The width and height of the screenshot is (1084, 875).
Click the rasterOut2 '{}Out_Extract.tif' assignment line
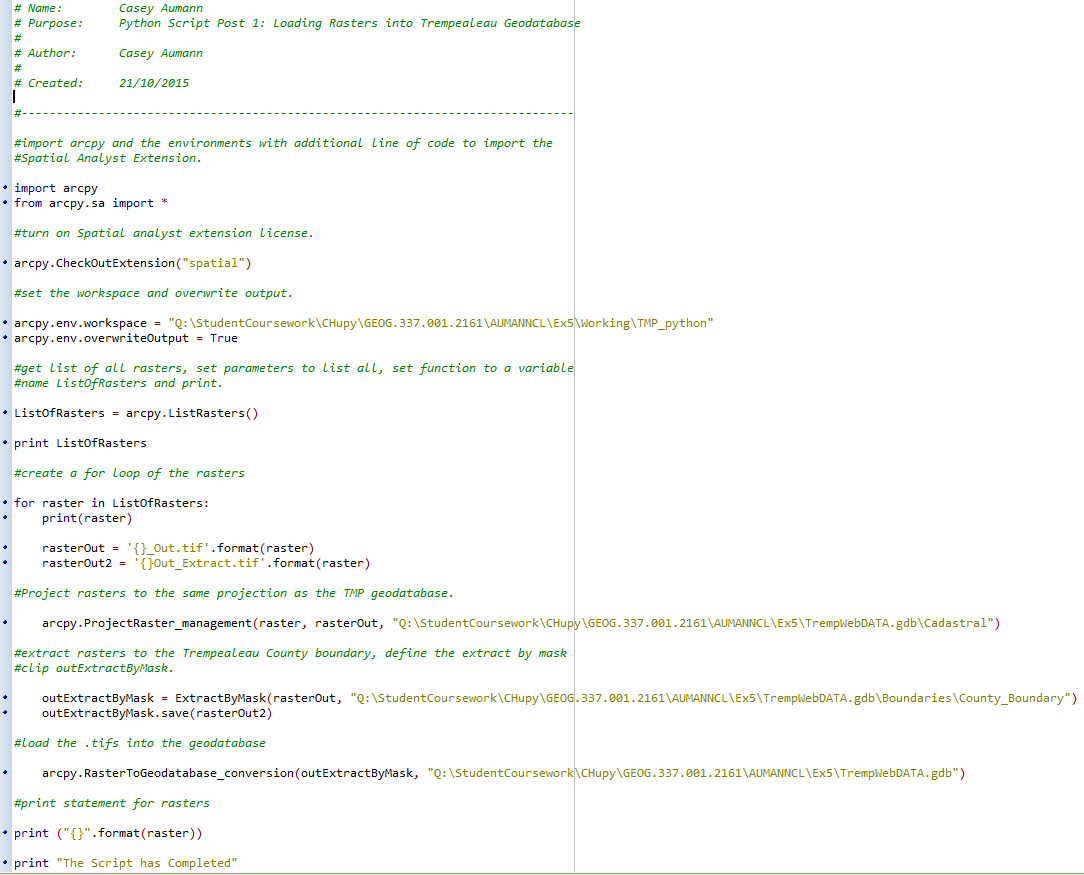[x=206, y=563]
